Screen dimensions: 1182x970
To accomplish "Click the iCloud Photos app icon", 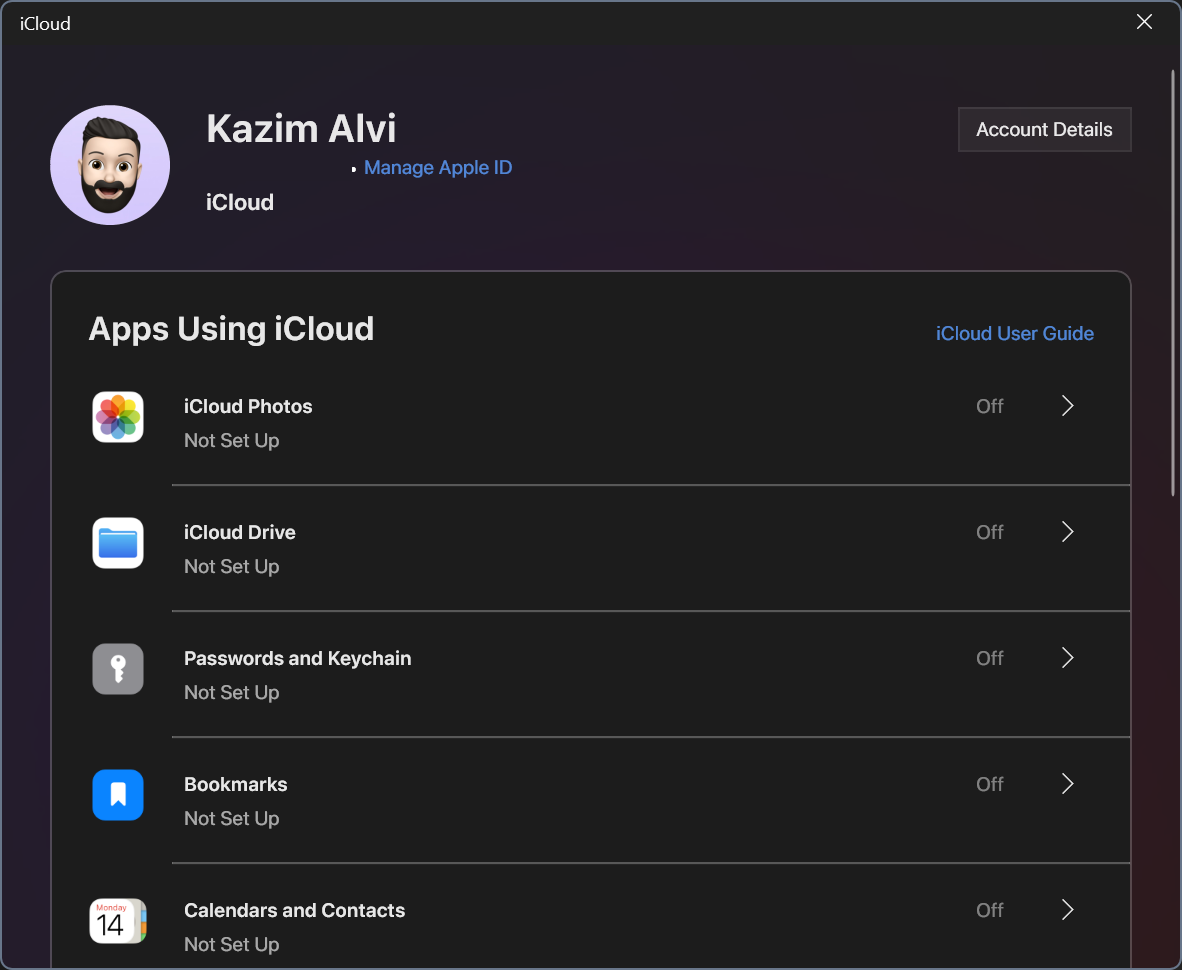I will (118, 417).
